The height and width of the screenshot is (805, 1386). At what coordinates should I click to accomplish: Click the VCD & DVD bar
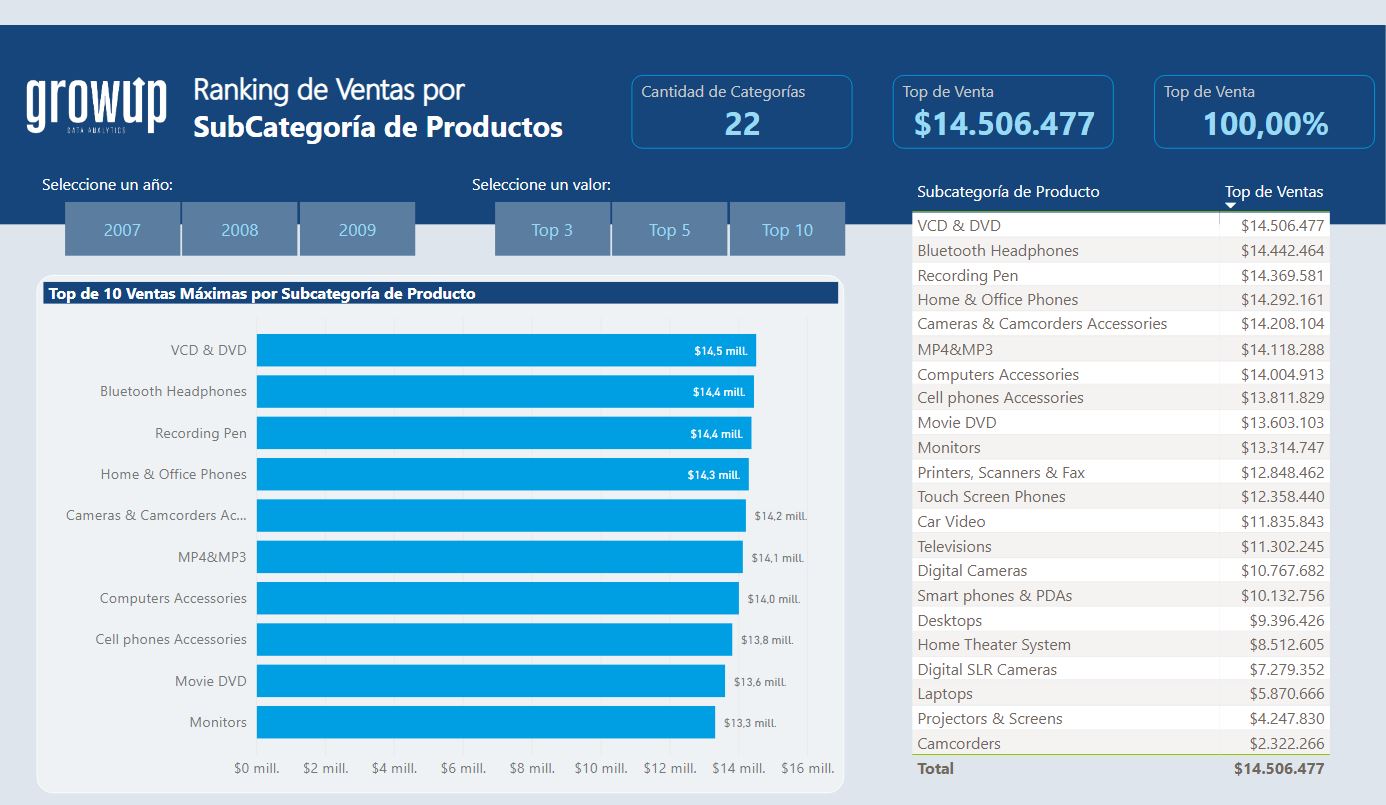506,350
